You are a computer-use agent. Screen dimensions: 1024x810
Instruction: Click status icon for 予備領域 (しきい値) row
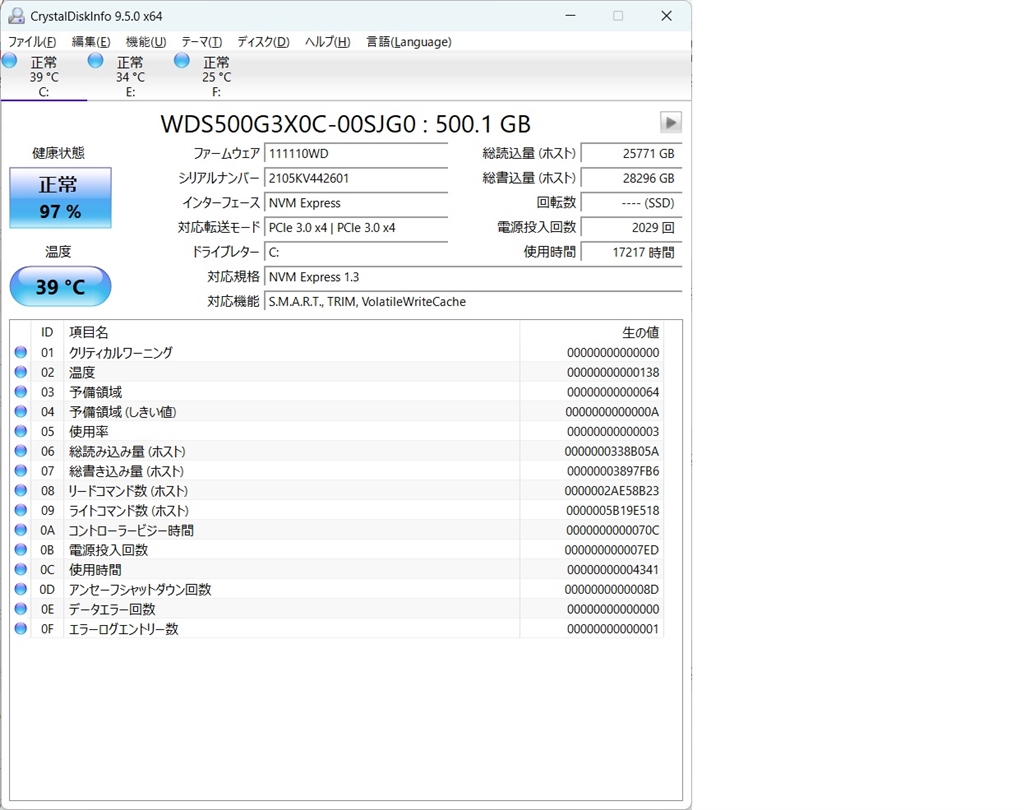(21, 412)
